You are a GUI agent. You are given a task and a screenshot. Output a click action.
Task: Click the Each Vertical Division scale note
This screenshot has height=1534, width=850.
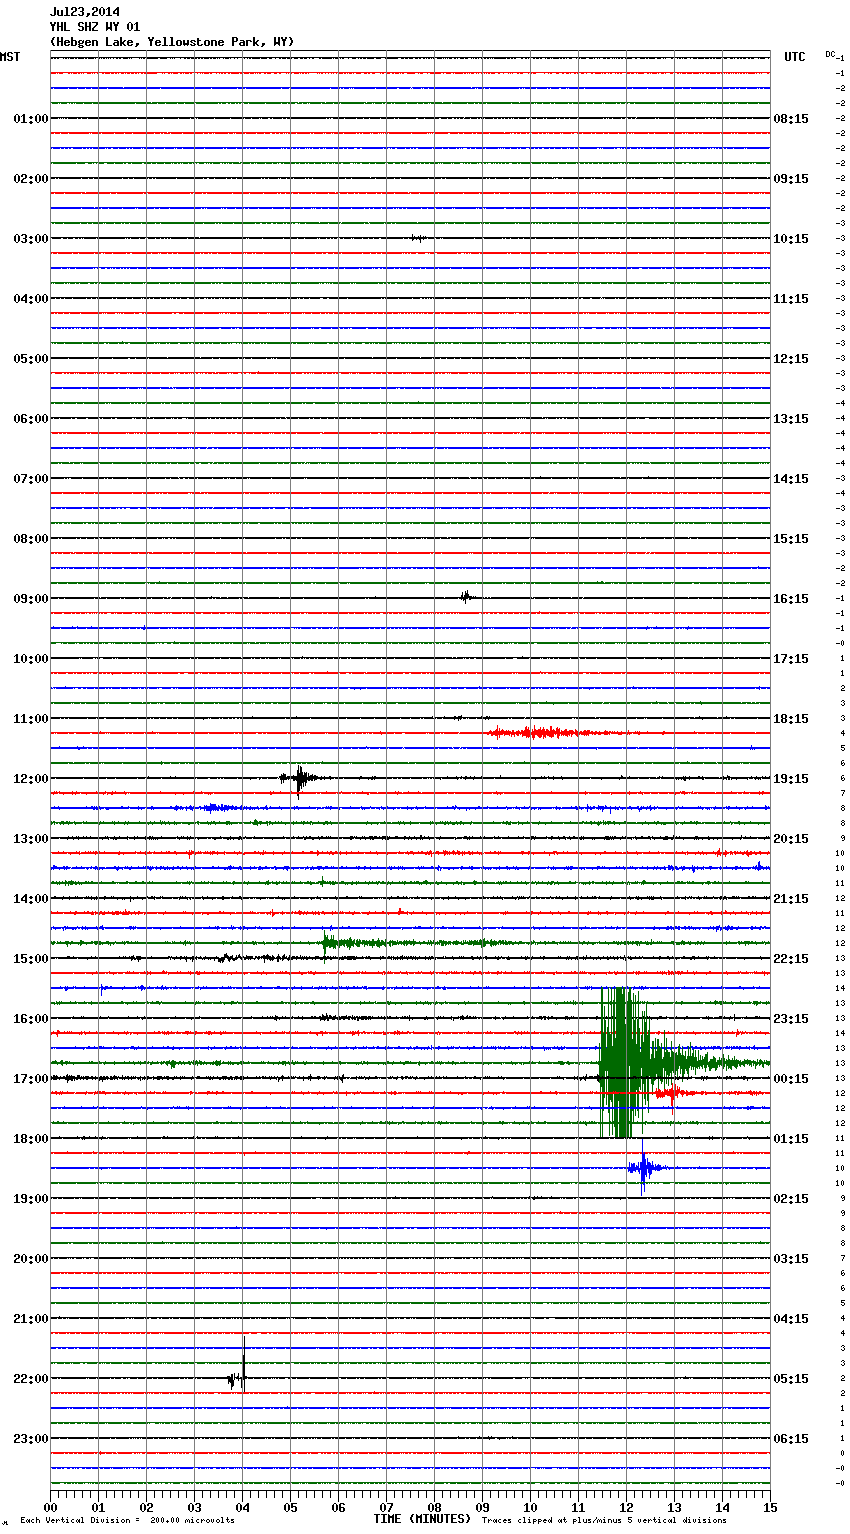coord(127,1521)
